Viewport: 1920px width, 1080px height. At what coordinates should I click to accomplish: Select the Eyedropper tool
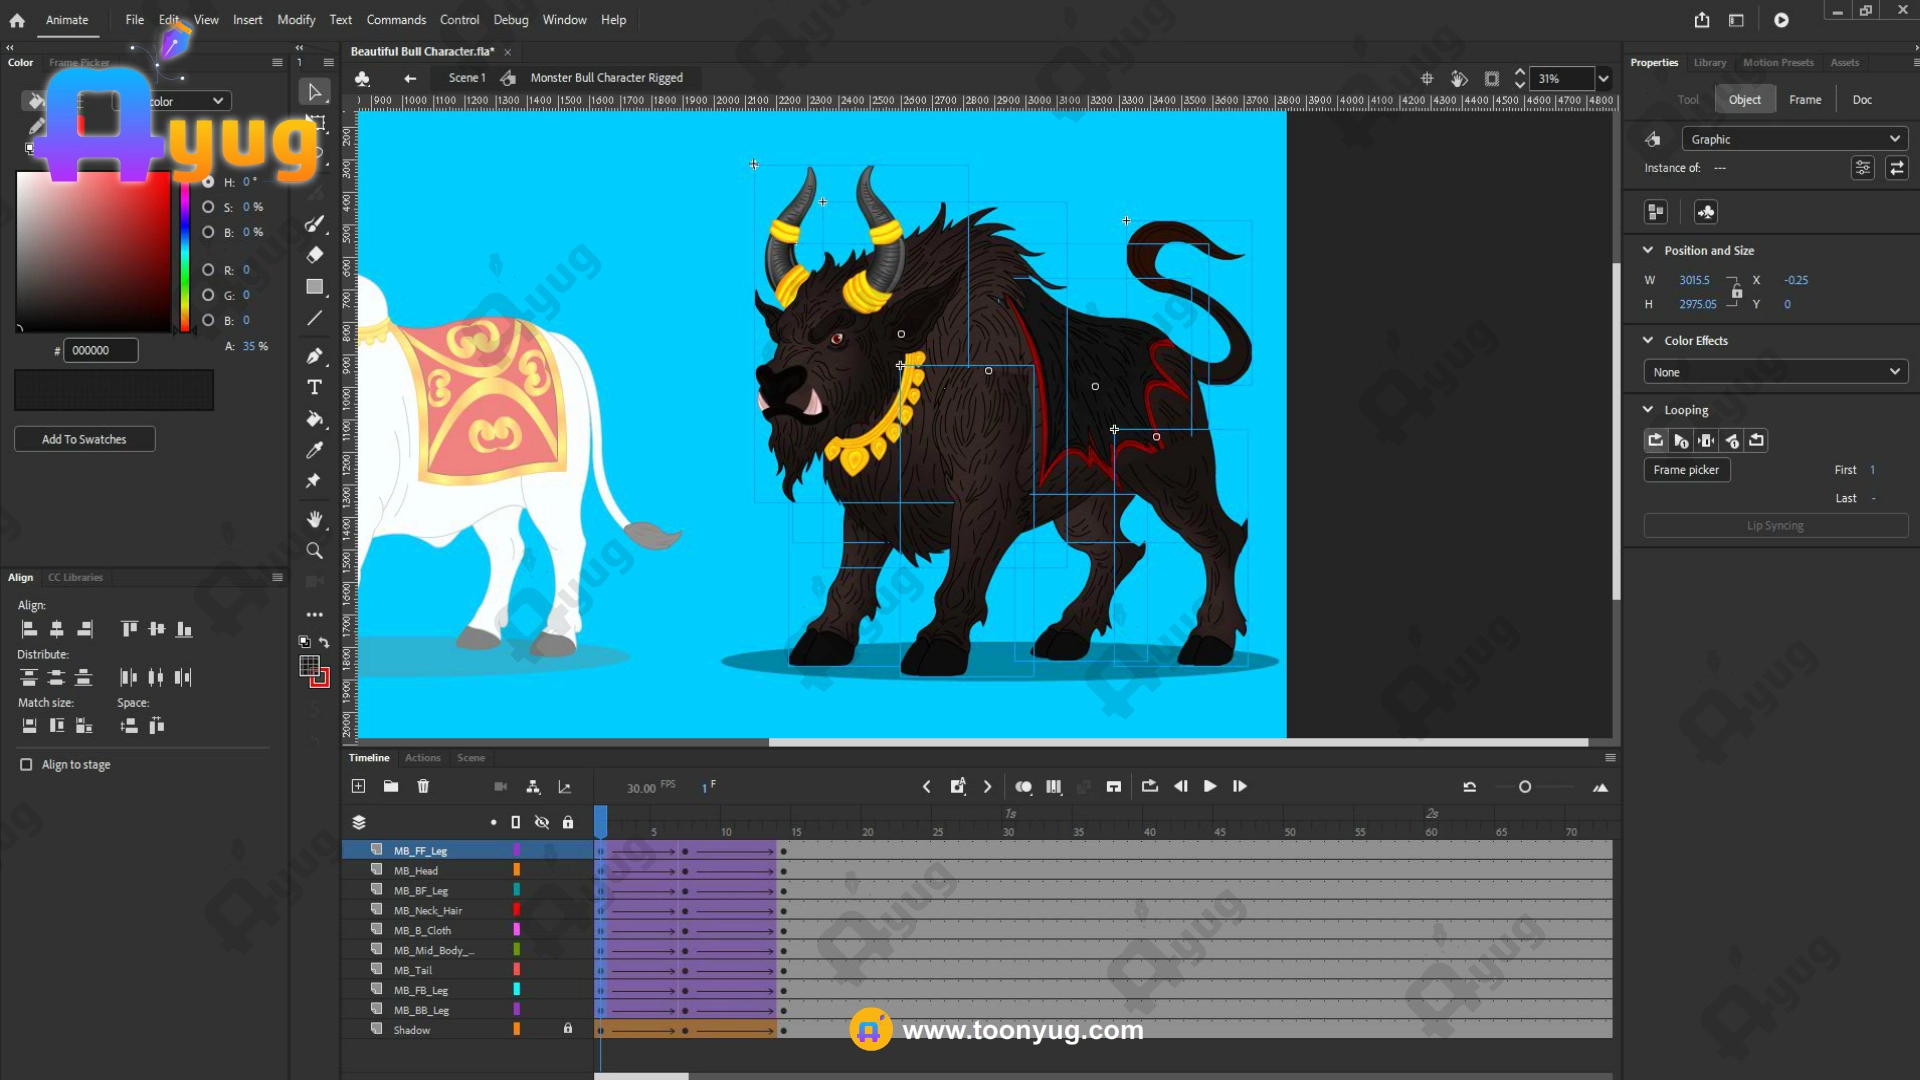pyautogui.click(x=314, y=450)
